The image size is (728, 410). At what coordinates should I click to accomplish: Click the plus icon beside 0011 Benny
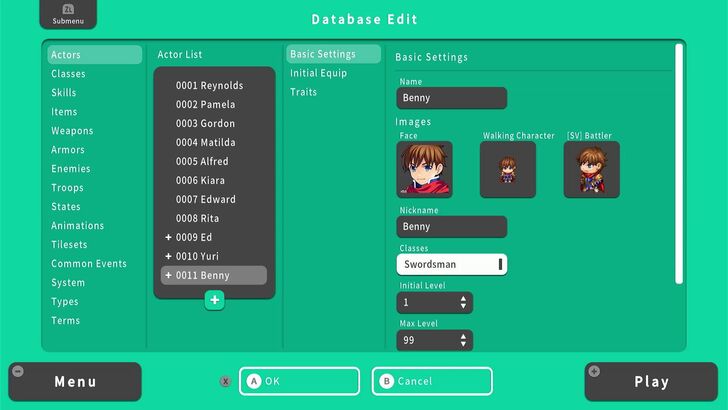(x=168, y=275)
